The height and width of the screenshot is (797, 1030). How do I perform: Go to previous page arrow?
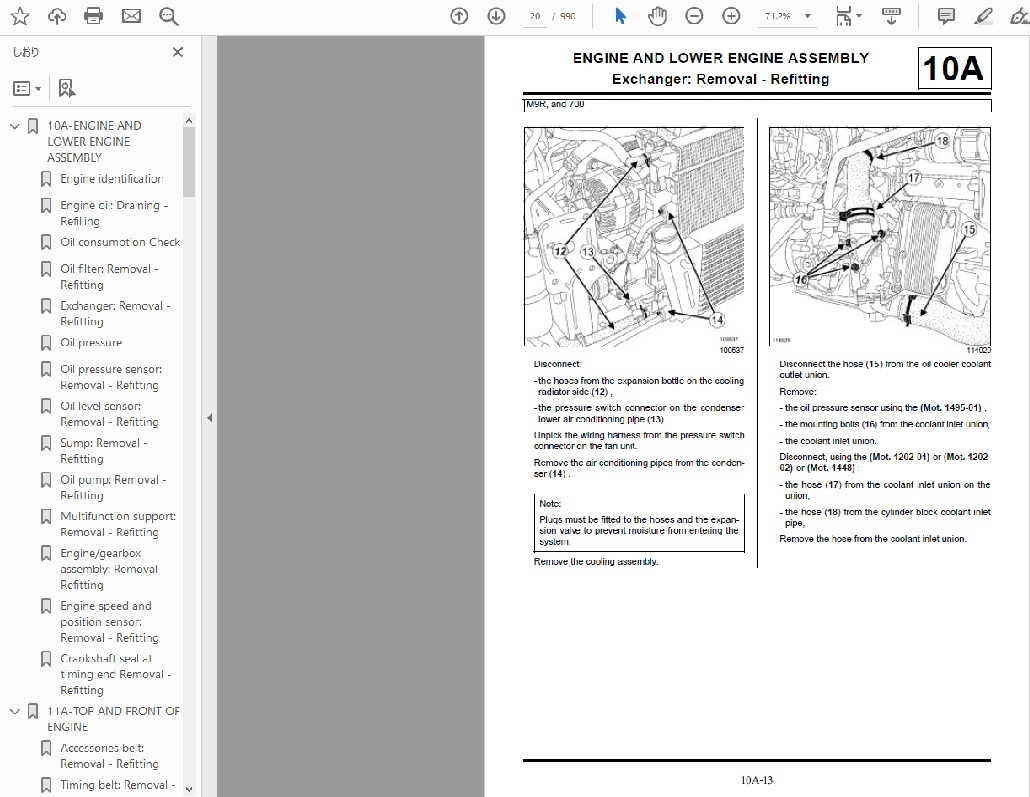(x=459, y=16)
